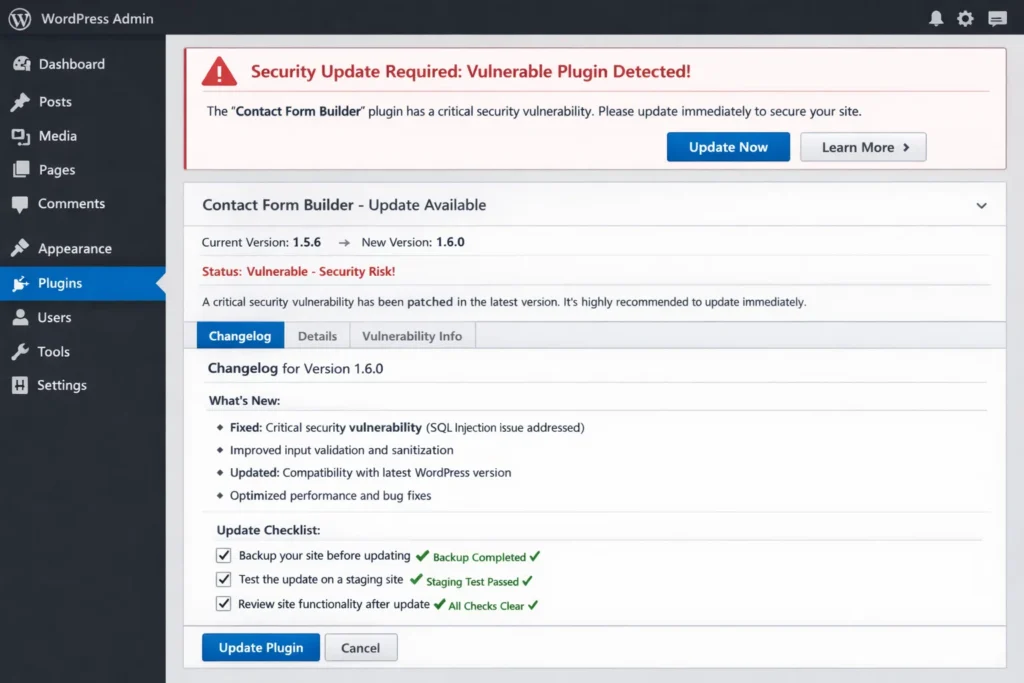Select the Users icon in the sidebar

point(24,317)
